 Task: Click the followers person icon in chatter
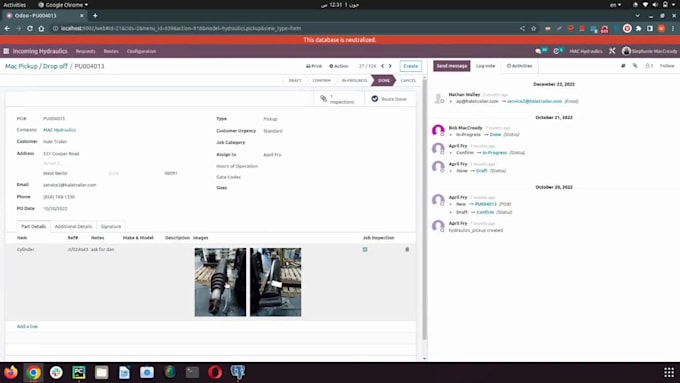click(x=649, y=66)
